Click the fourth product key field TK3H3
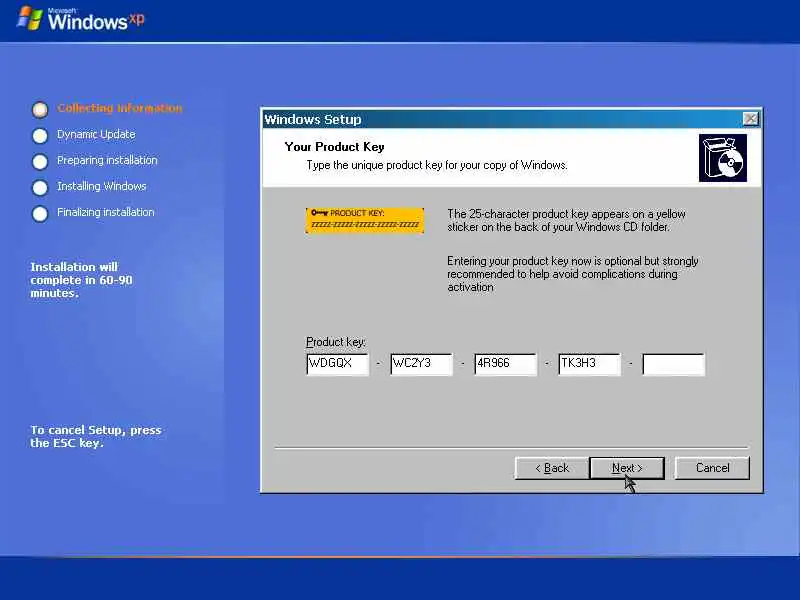Viewport: 800px width, 600px height. (x=589, y=364)
